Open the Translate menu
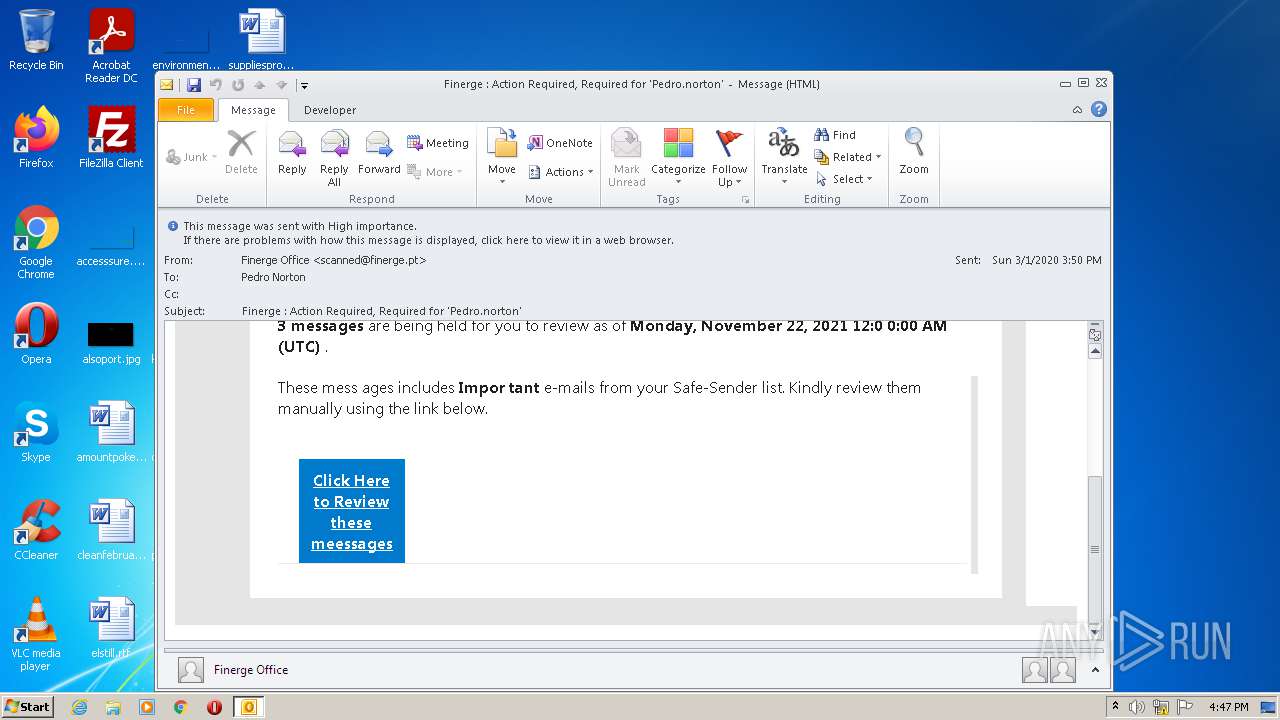The image size is (1280, 720). pos(784,158)
